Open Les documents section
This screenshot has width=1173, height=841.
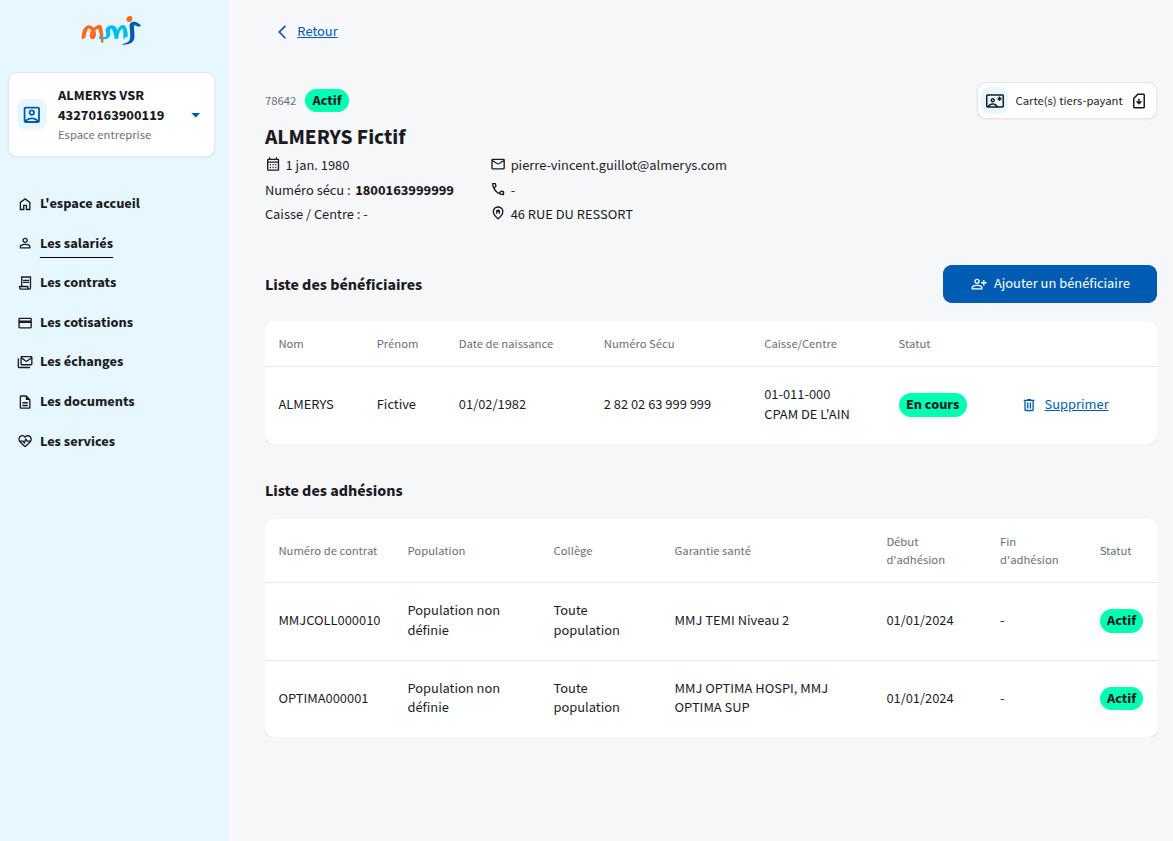coord(87,402)
